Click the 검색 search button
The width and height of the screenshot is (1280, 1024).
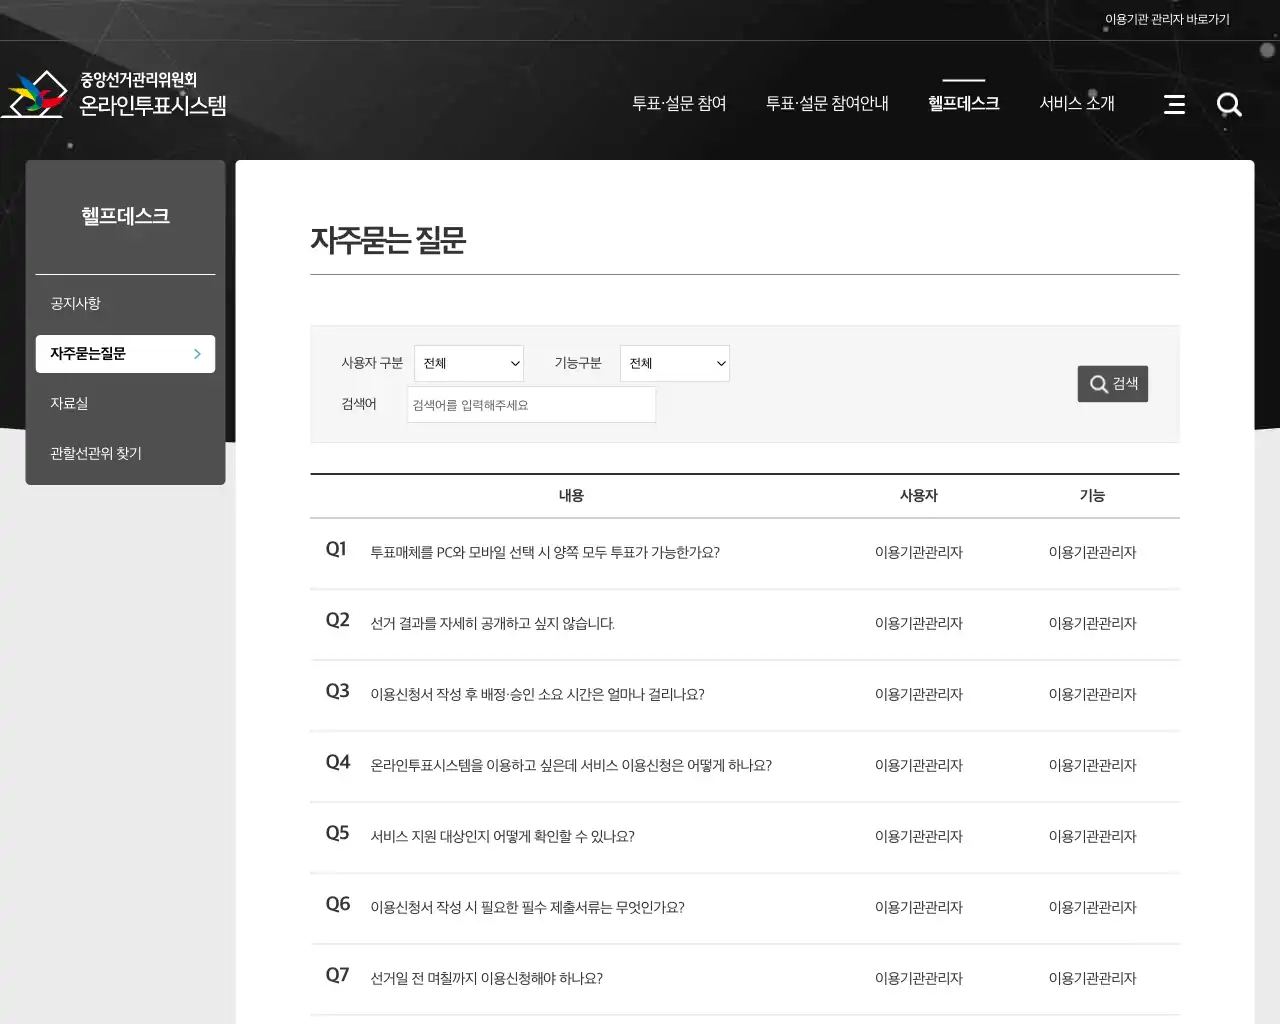1112,383
